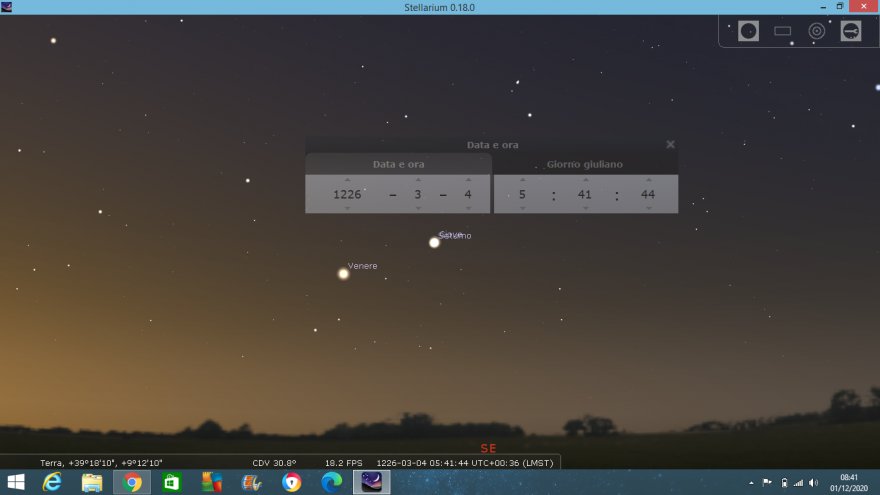Open the Windows Start menu

(15, 482)
